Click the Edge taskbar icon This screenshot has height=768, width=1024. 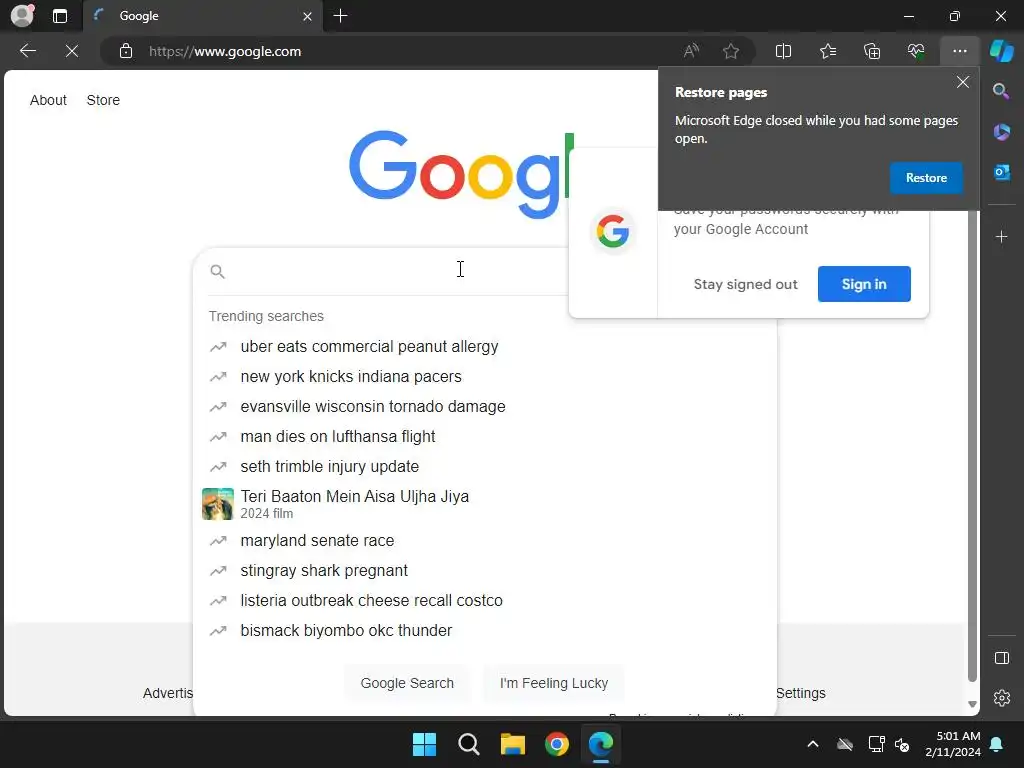(x=601, y=744)
